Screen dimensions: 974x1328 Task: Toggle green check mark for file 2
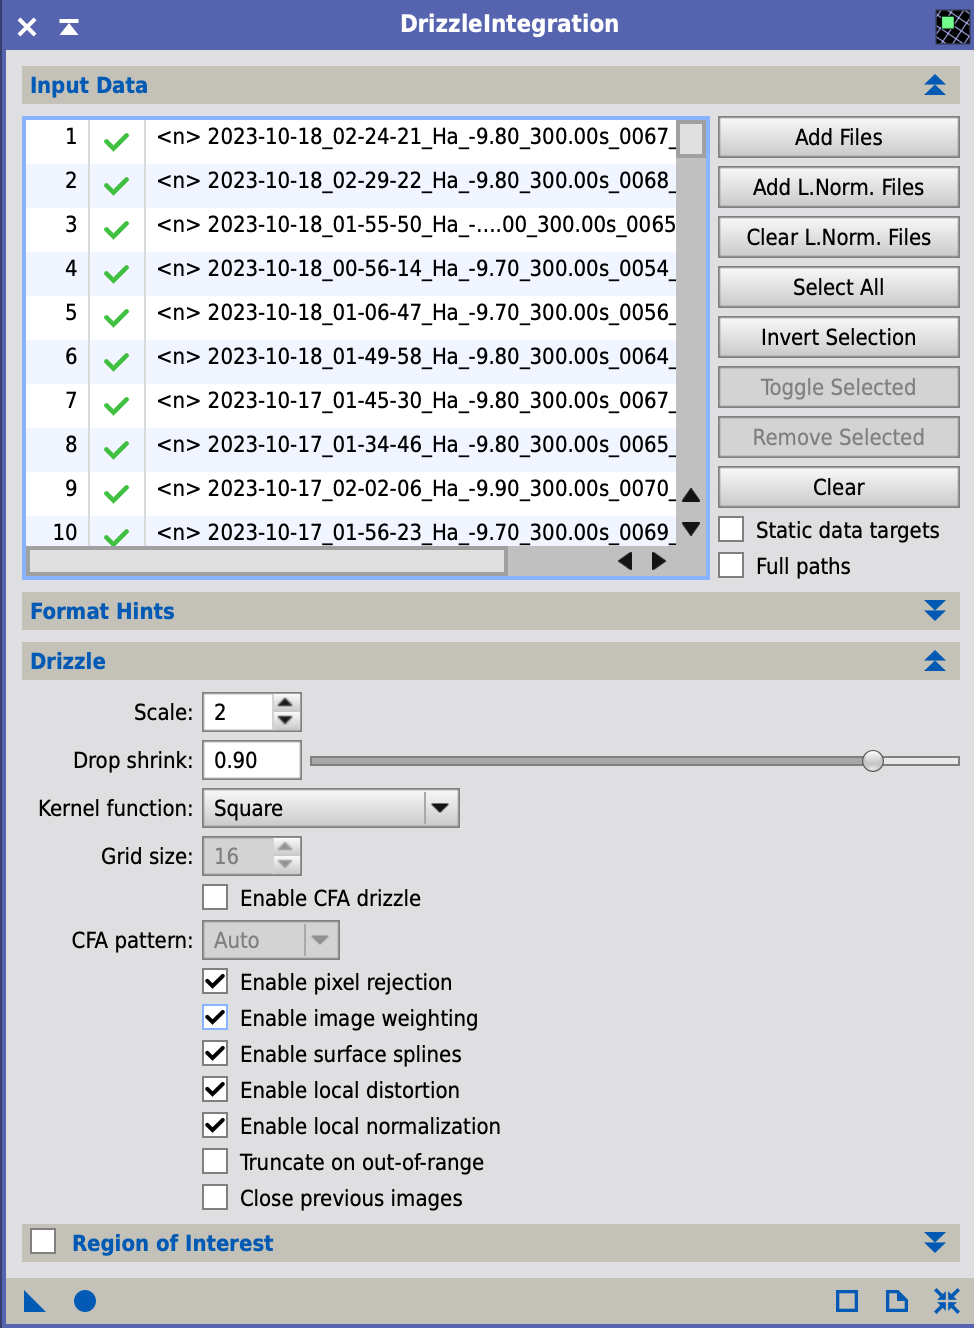tap(117, 186)
